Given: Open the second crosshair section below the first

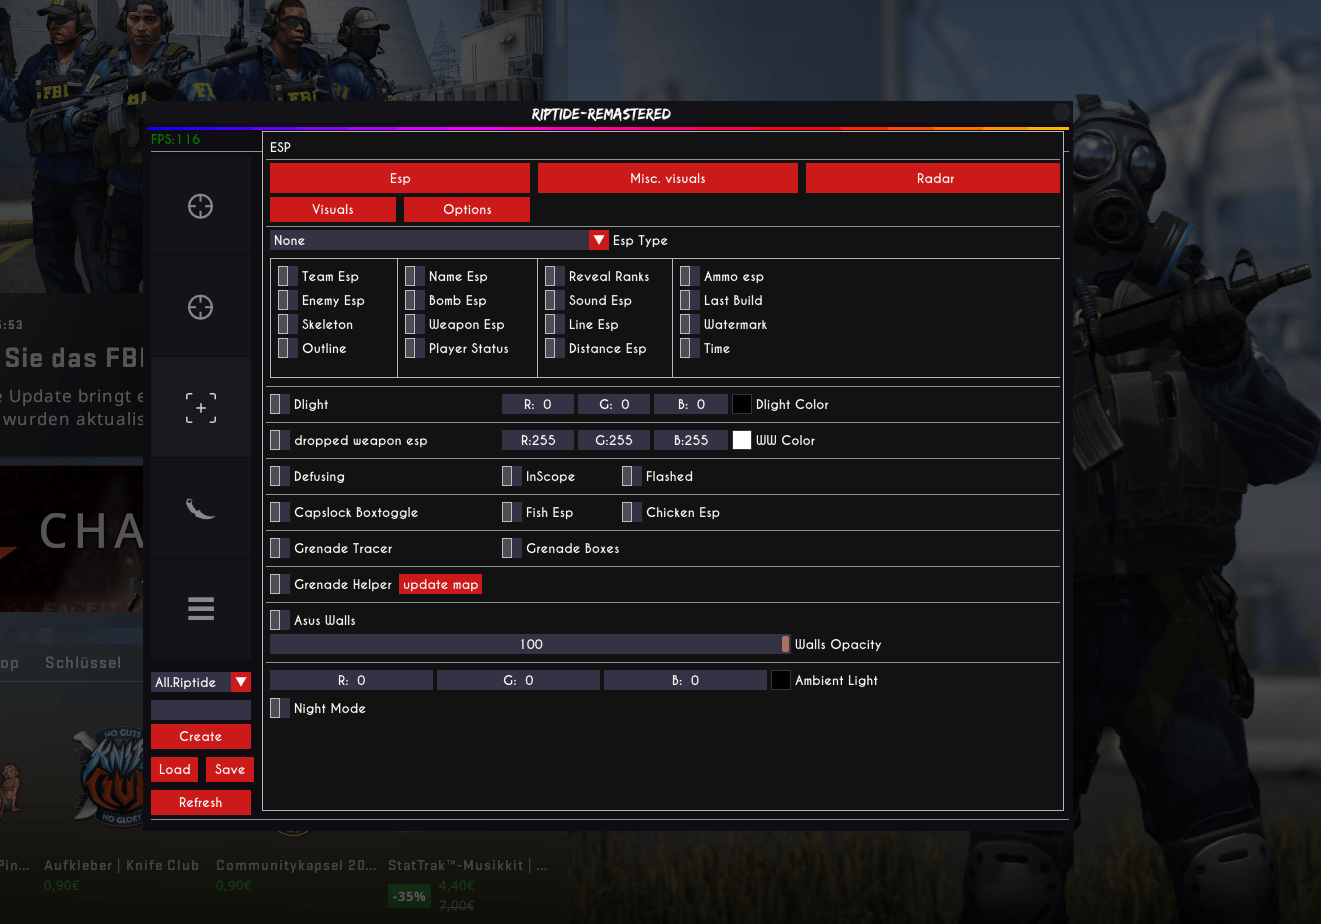Looking at the screenshot, I should click(x=201, y=307).
